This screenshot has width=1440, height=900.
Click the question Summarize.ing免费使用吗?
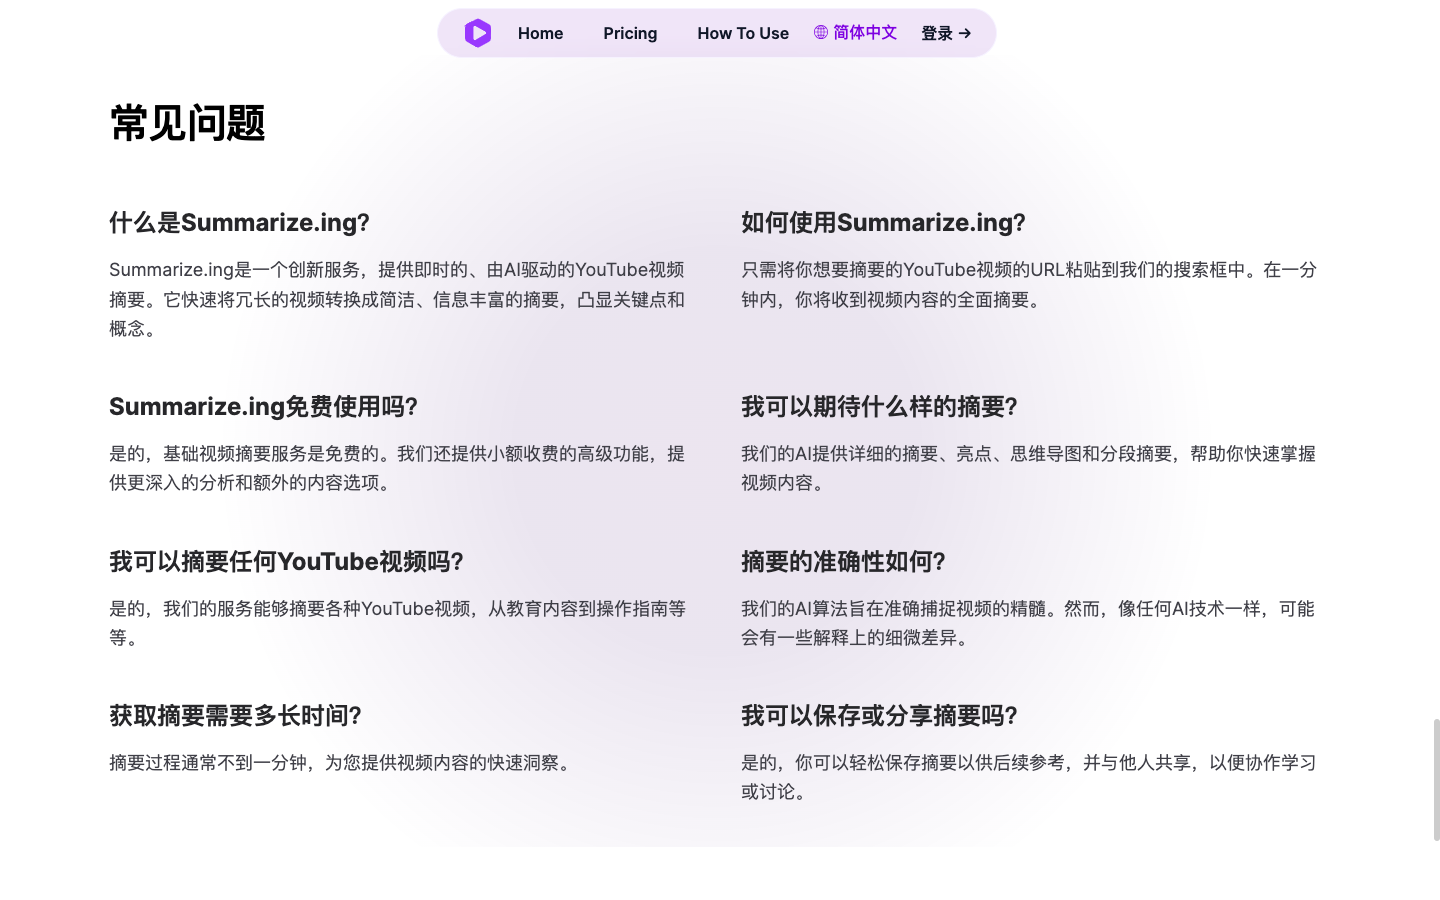click(263, 406)
